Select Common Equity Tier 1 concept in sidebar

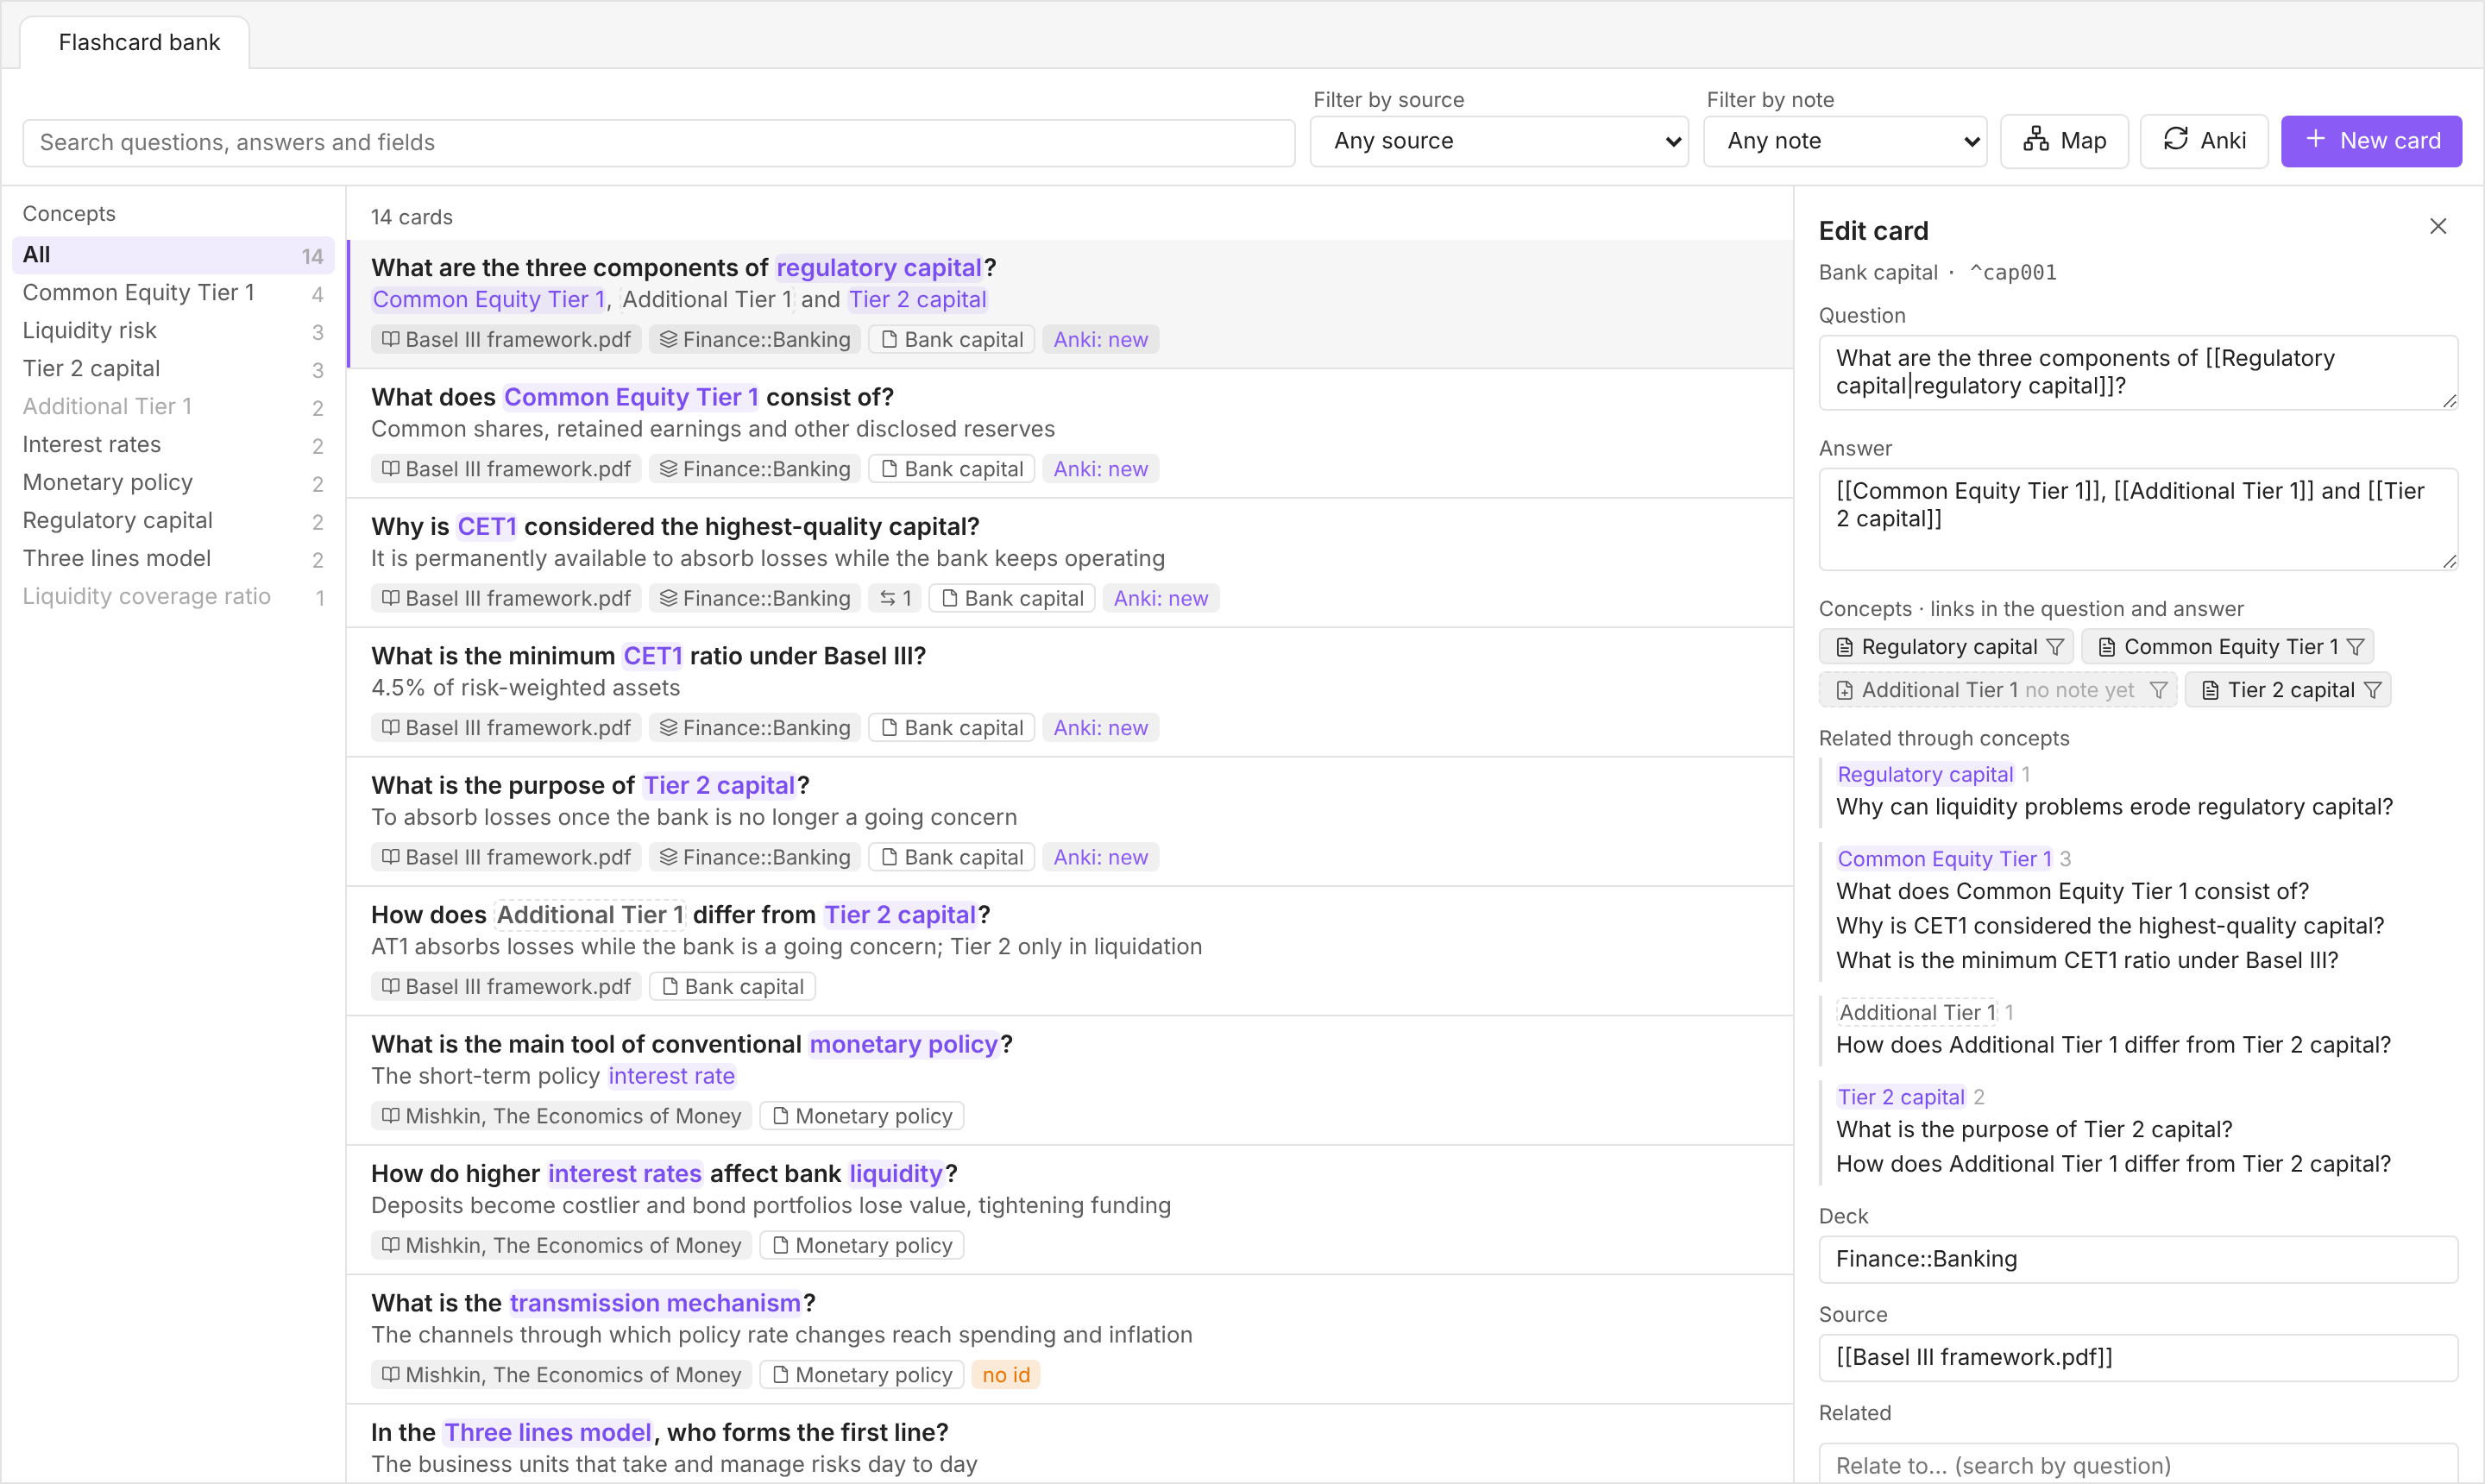click(172, 293)
